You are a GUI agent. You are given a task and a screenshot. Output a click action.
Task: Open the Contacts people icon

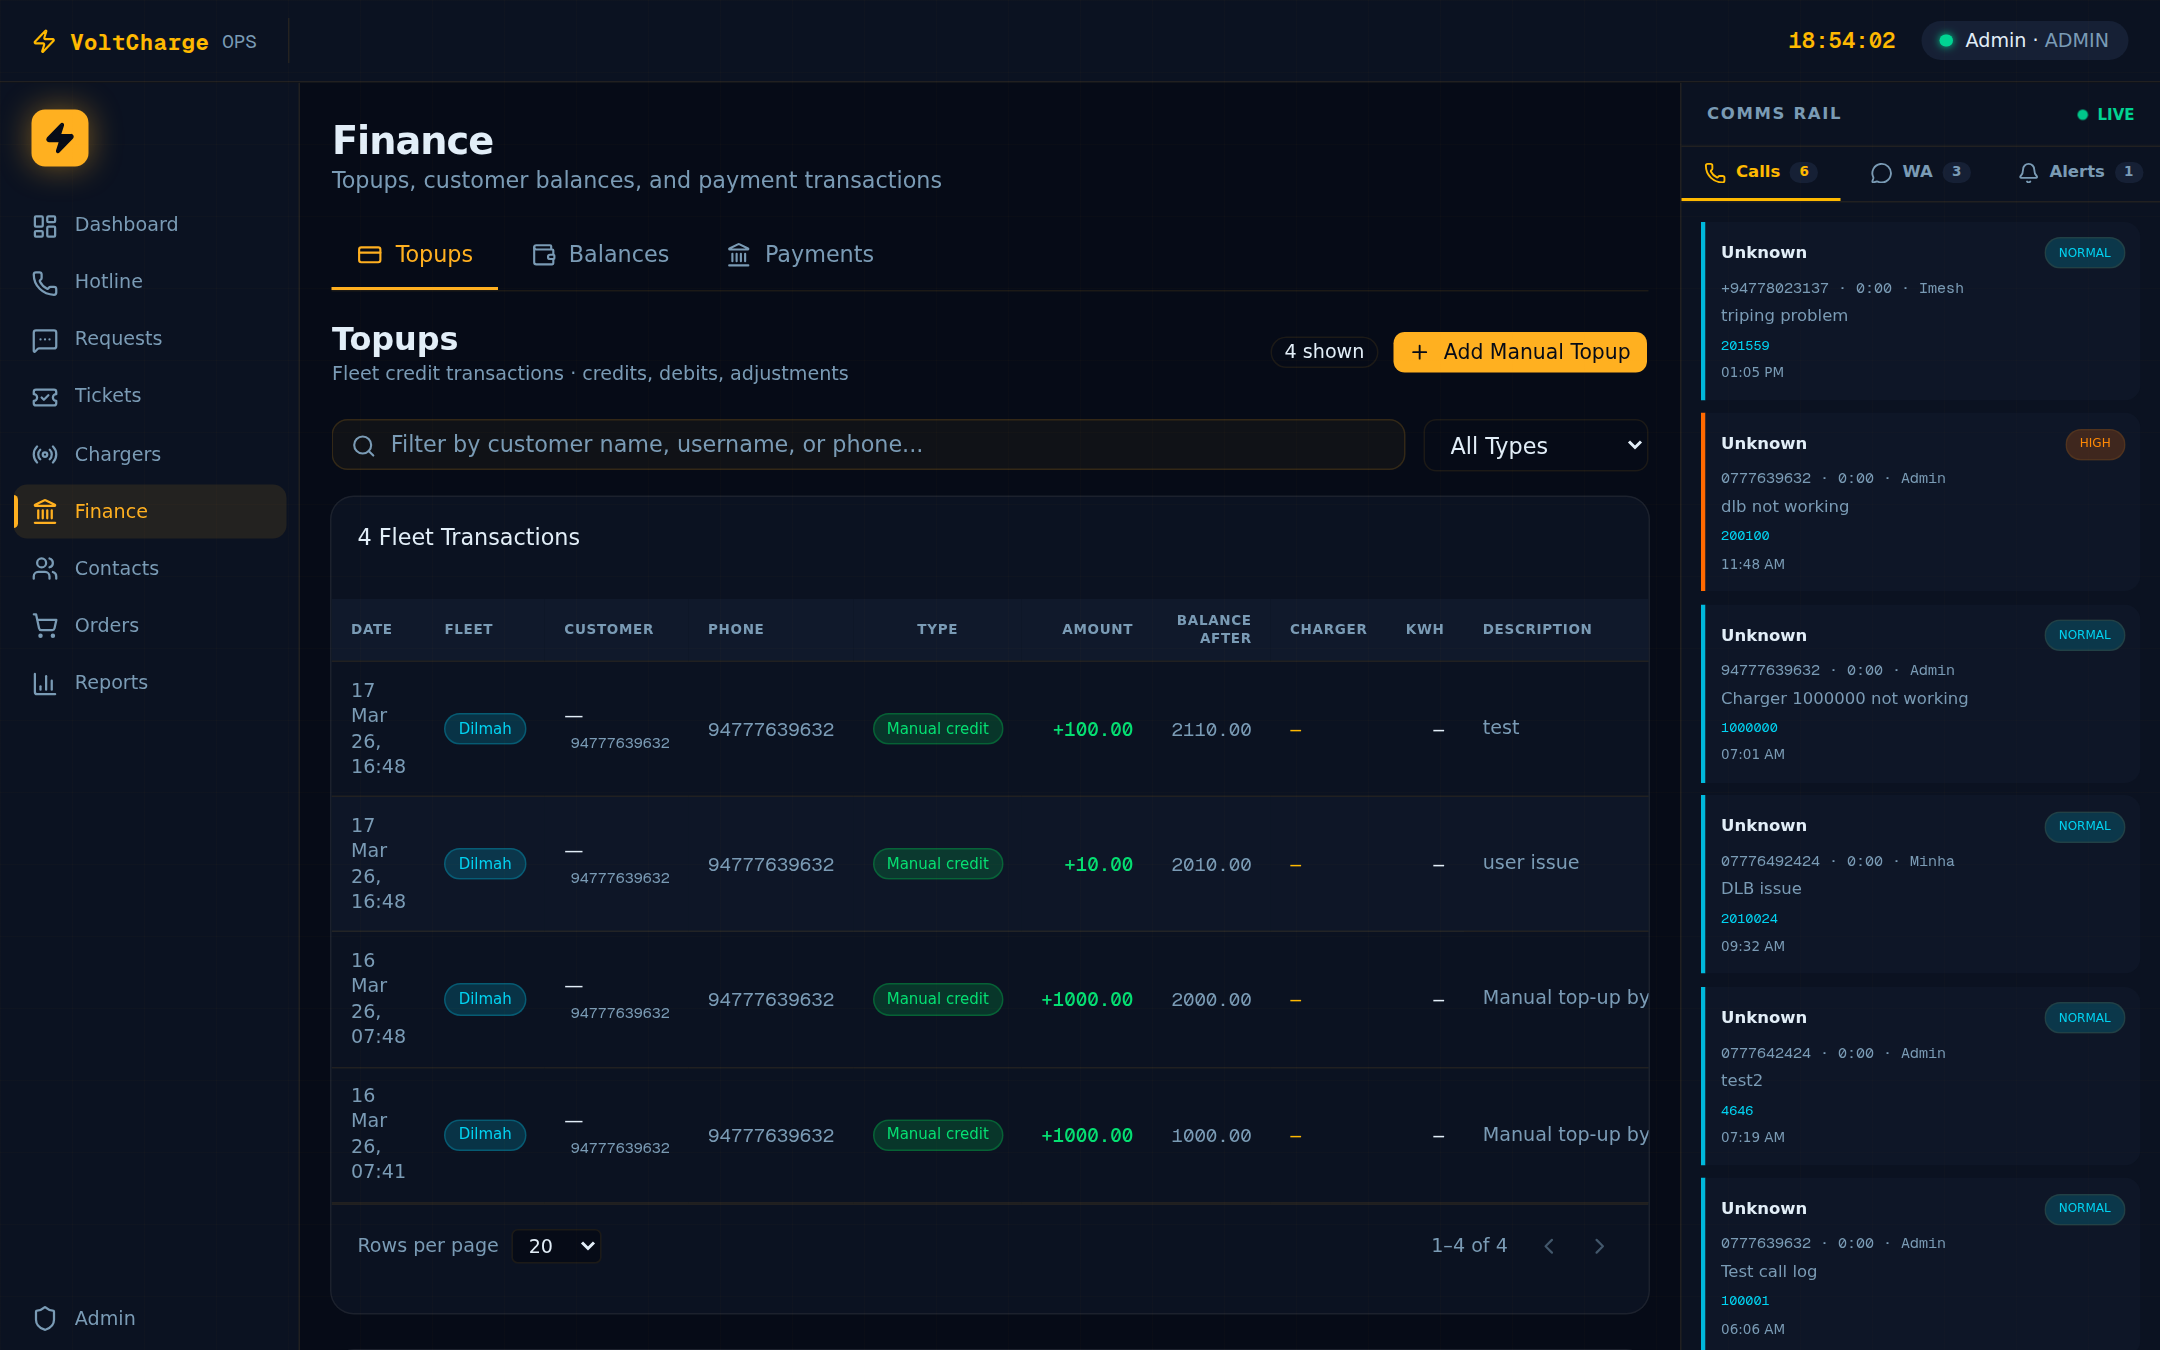pyautogui.click(x=45, y=569)
